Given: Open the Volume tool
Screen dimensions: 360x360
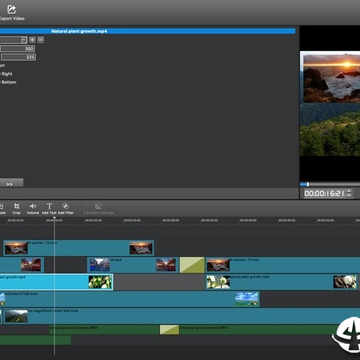Looking at the screenshot, I should coord(33,208).
